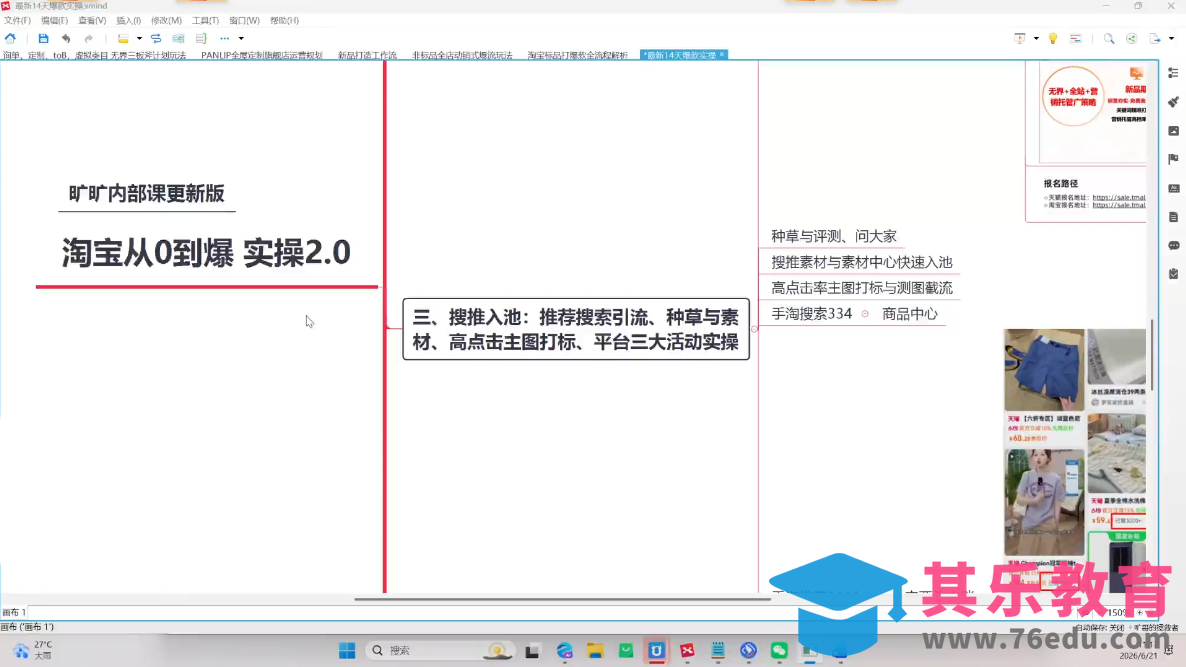
Task: Open the Markers flag panel
Action: pyautogui.click(x=1173, y=159)
